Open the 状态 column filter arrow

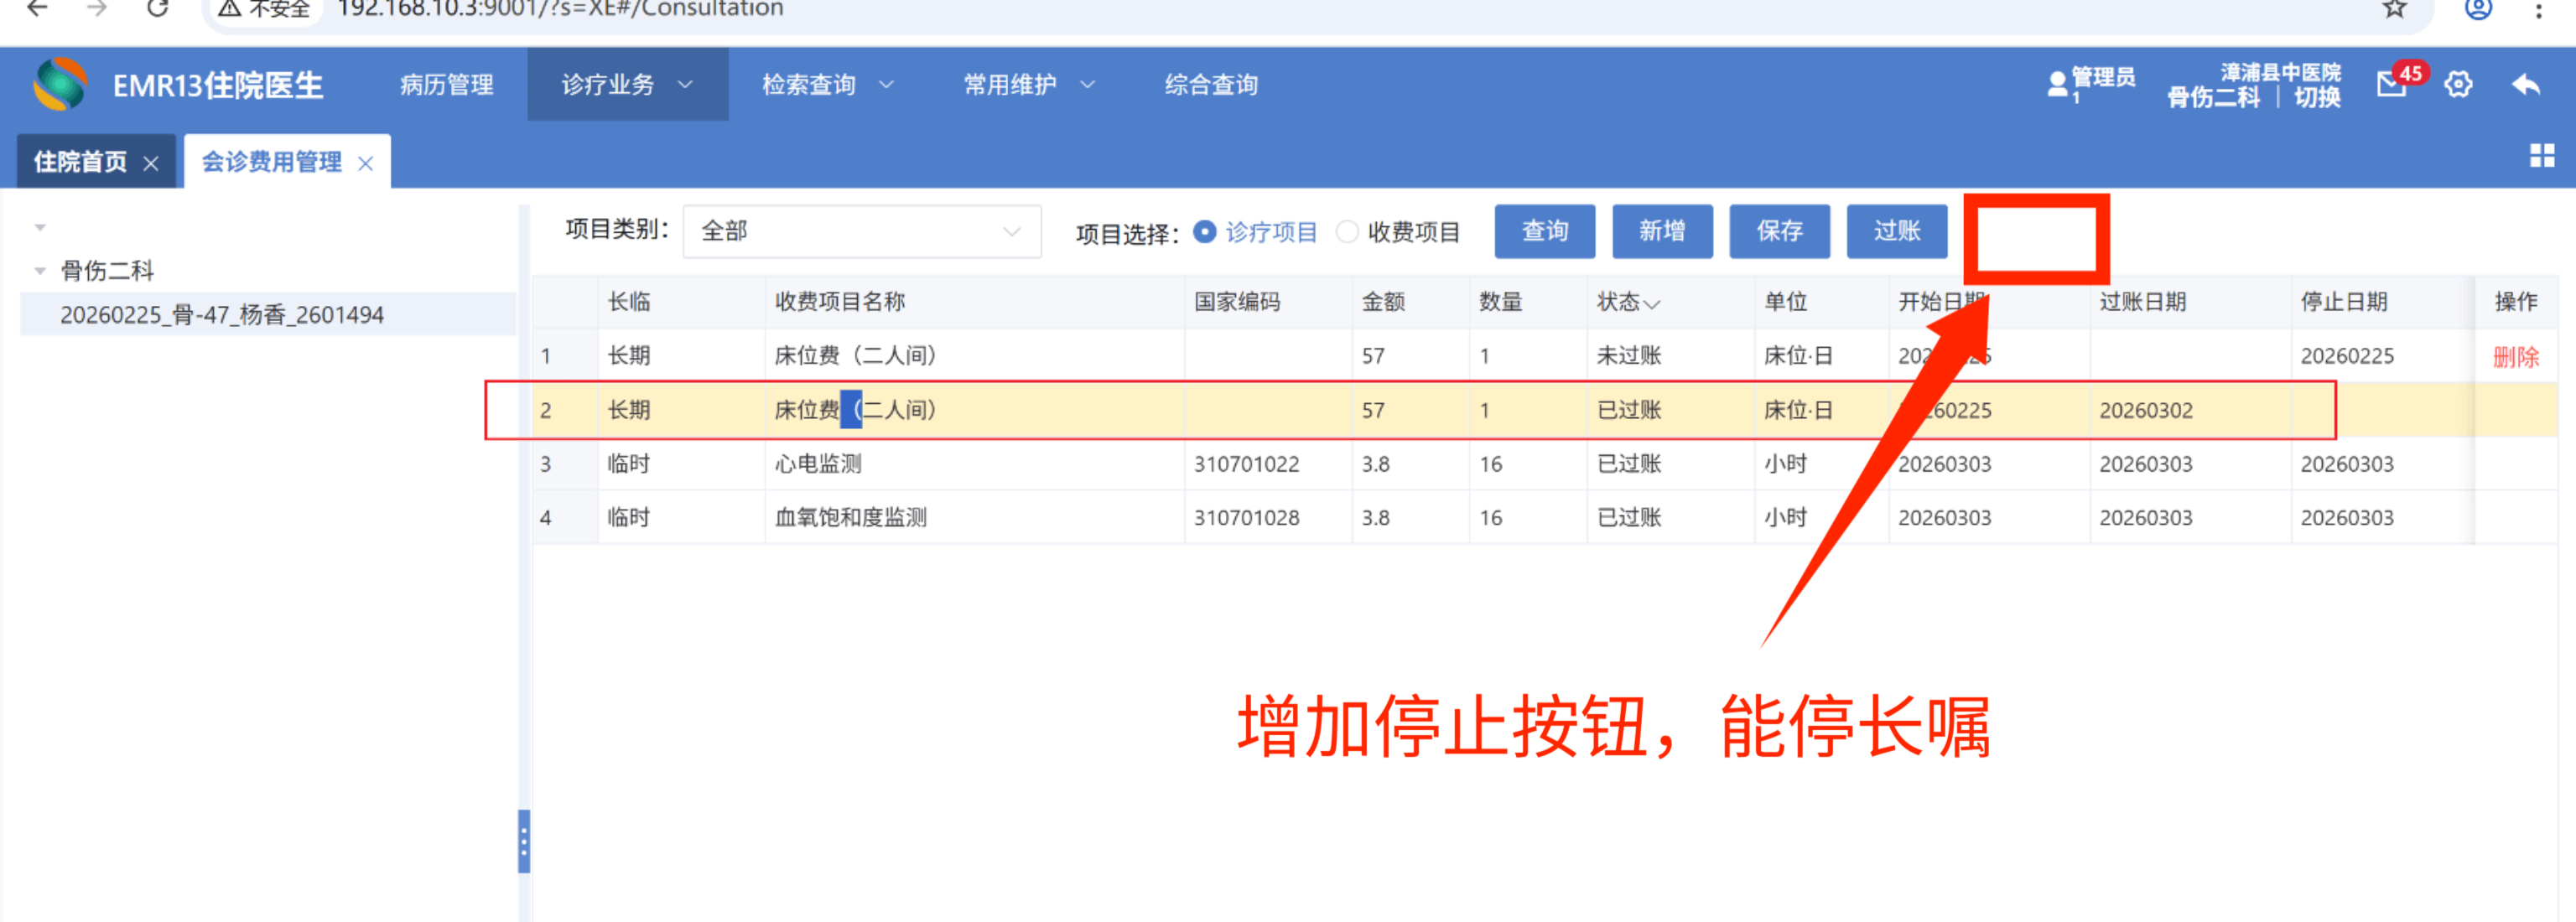[x=1652, y=304]
